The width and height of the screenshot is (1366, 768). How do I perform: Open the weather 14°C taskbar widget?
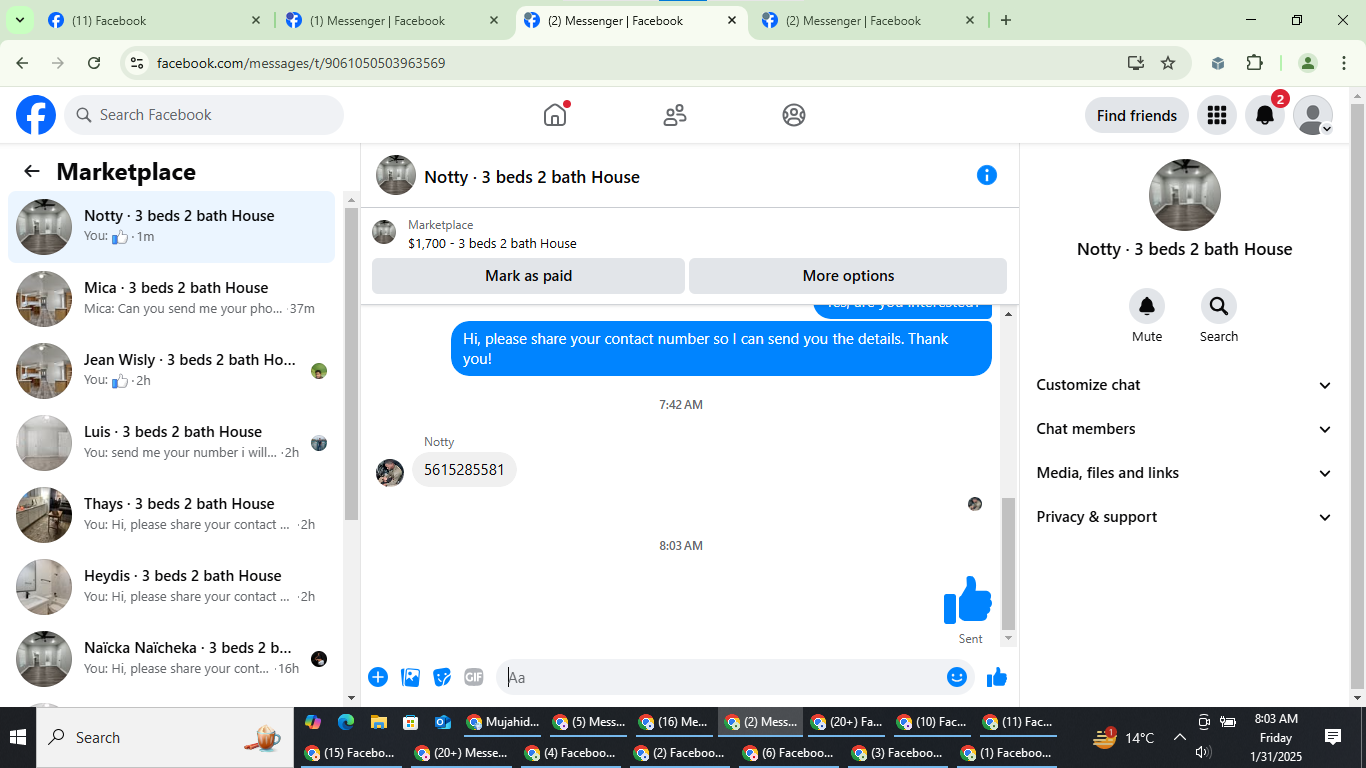coord(1125,738)
